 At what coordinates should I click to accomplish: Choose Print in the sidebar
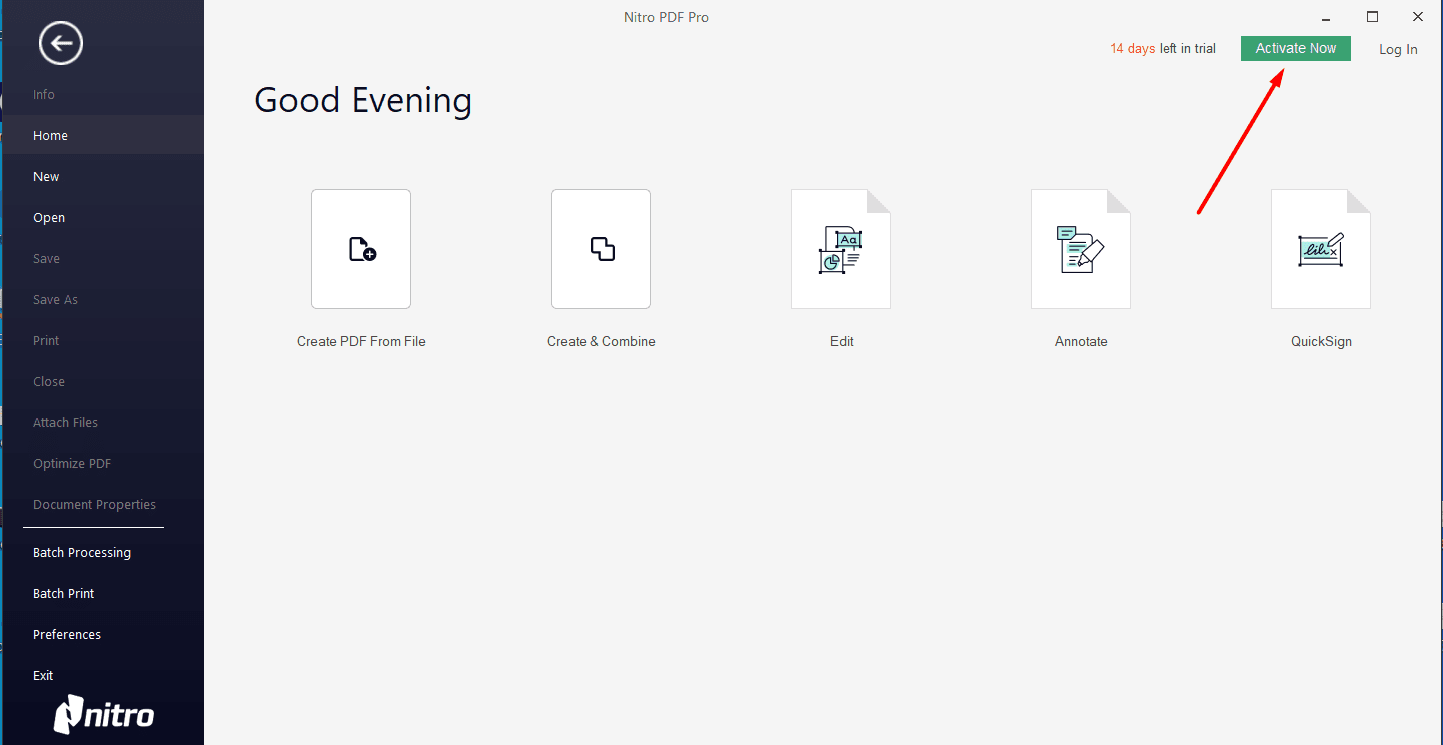46,341
